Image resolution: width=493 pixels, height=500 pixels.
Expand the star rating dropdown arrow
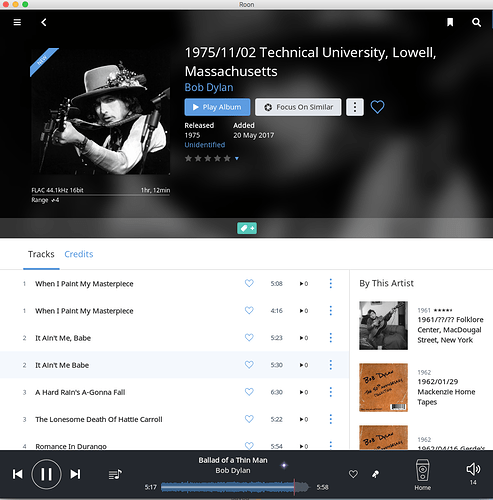pos(237,159)
